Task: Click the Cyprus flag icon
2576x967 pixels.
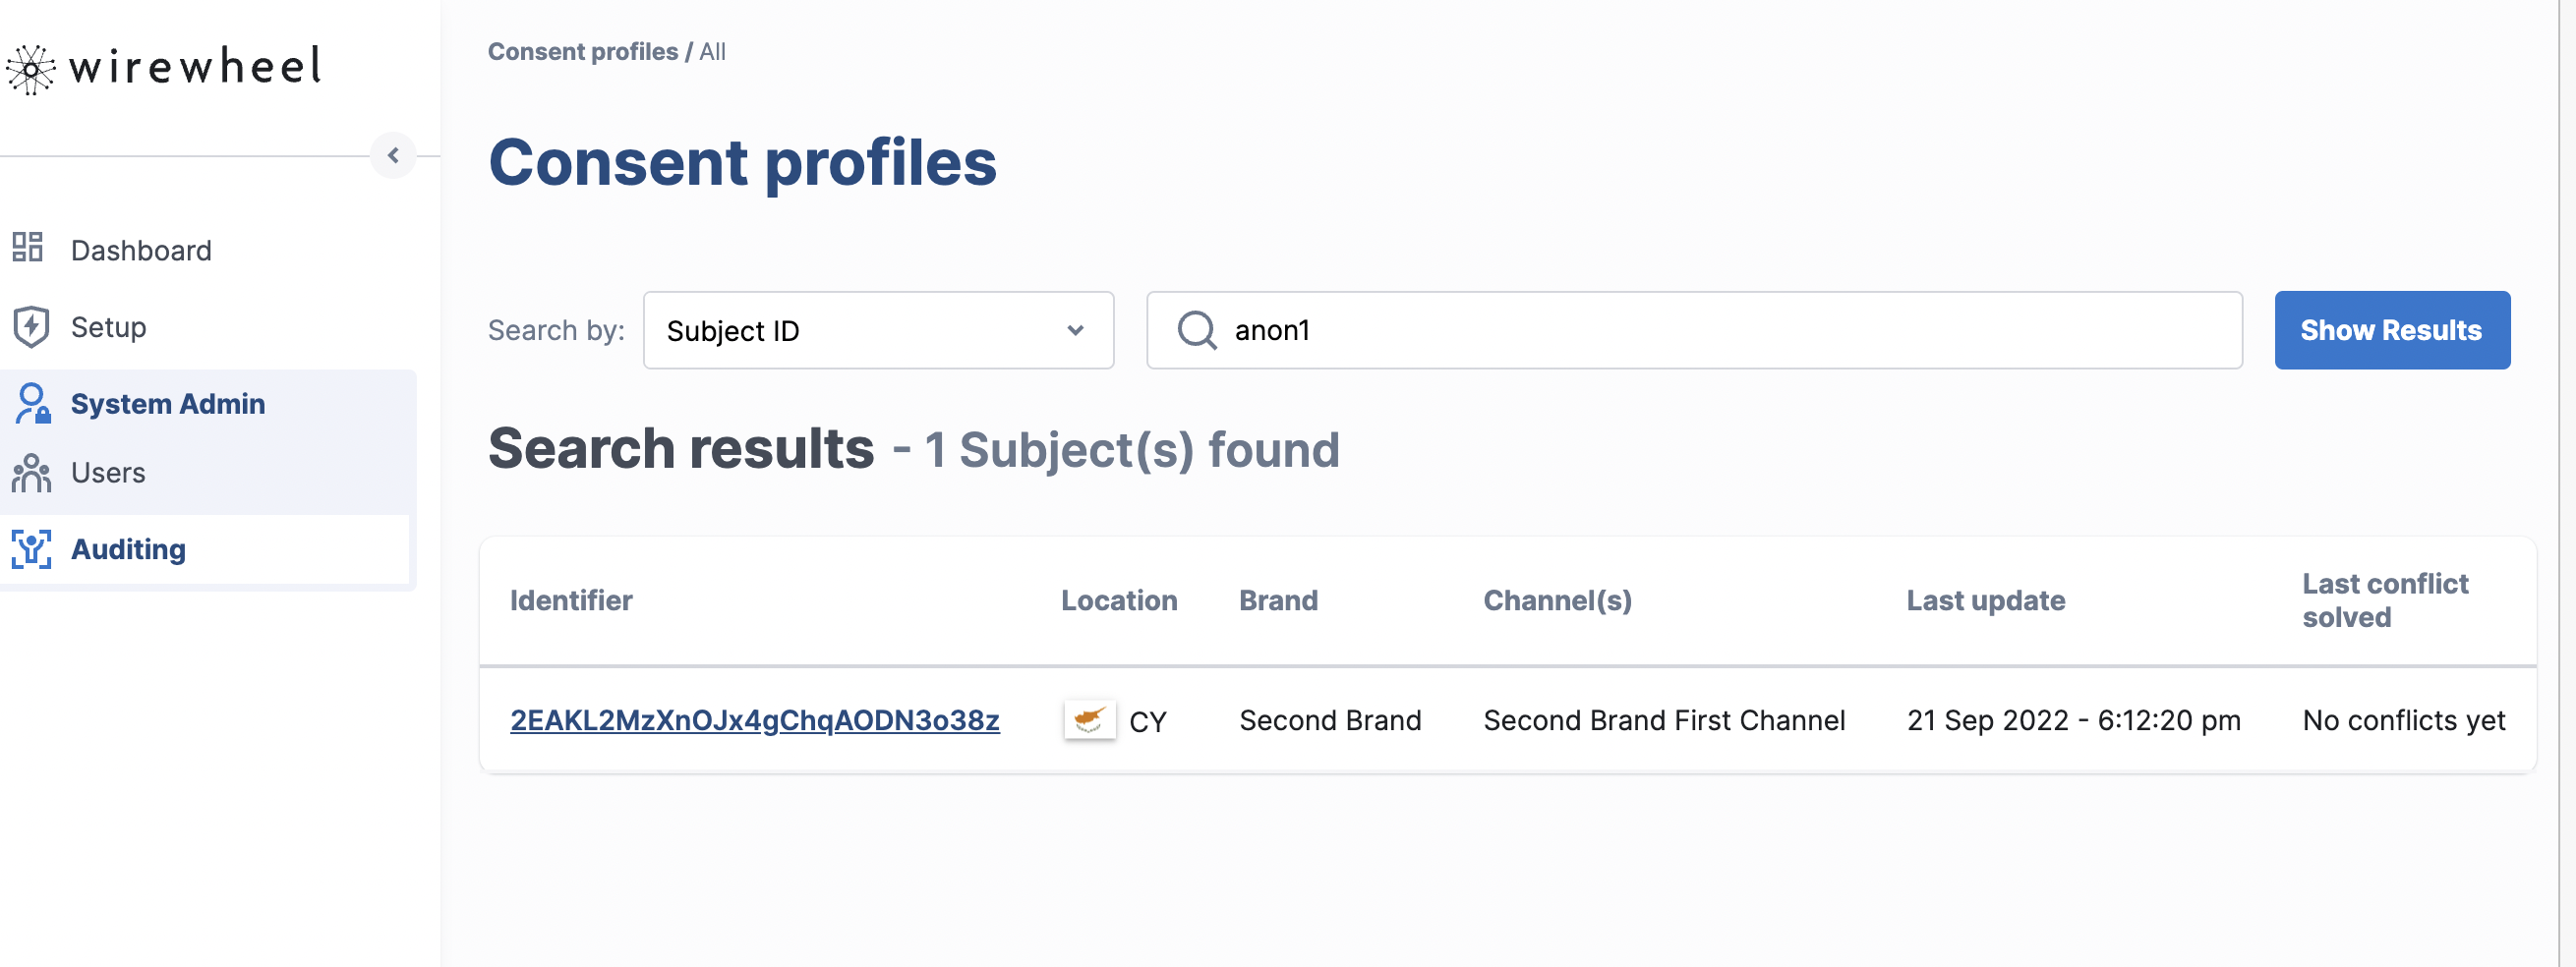Action: 1089,720
